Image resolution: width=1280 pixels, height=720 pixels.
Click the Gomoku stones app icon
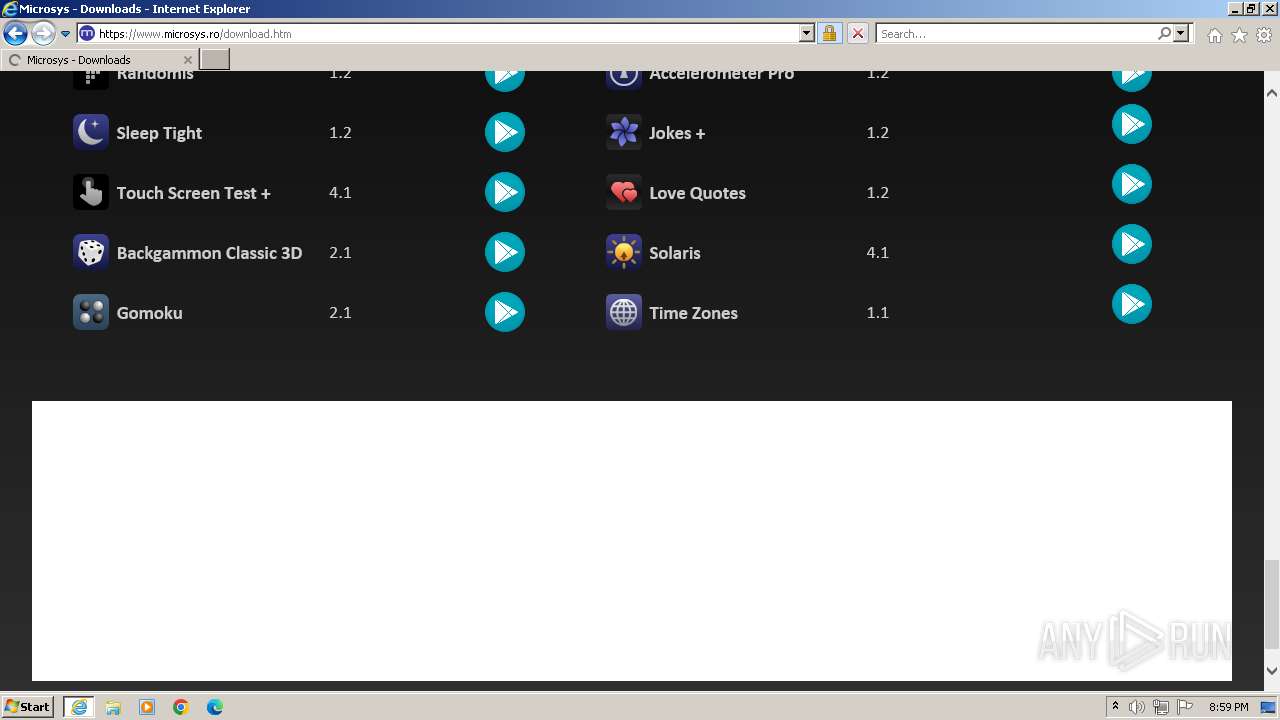click(x=91, y=312)
